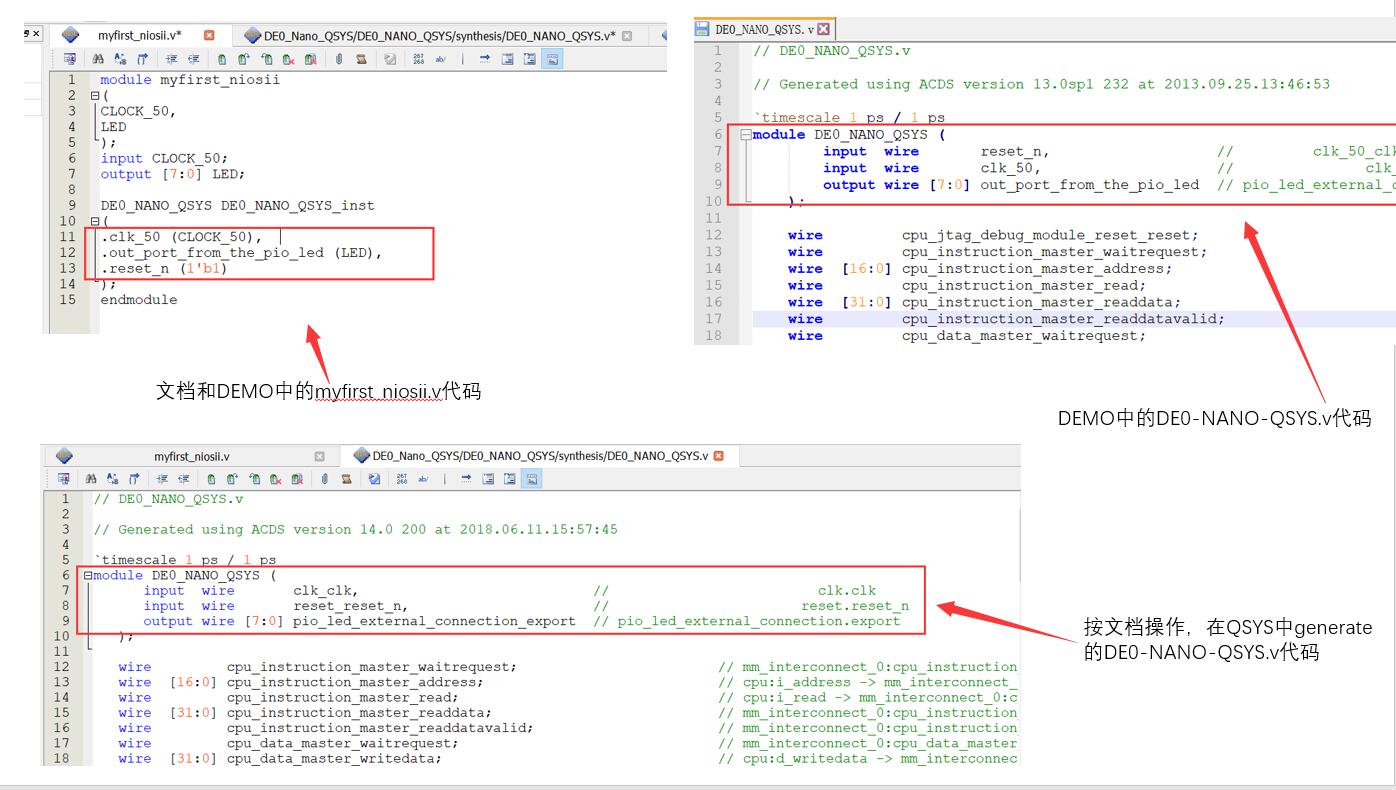Click Insert Template scroll icon in bottom editor toolbar
Image resolution: width=1396 pixels, height=790 pixels.
coord(346,479)
